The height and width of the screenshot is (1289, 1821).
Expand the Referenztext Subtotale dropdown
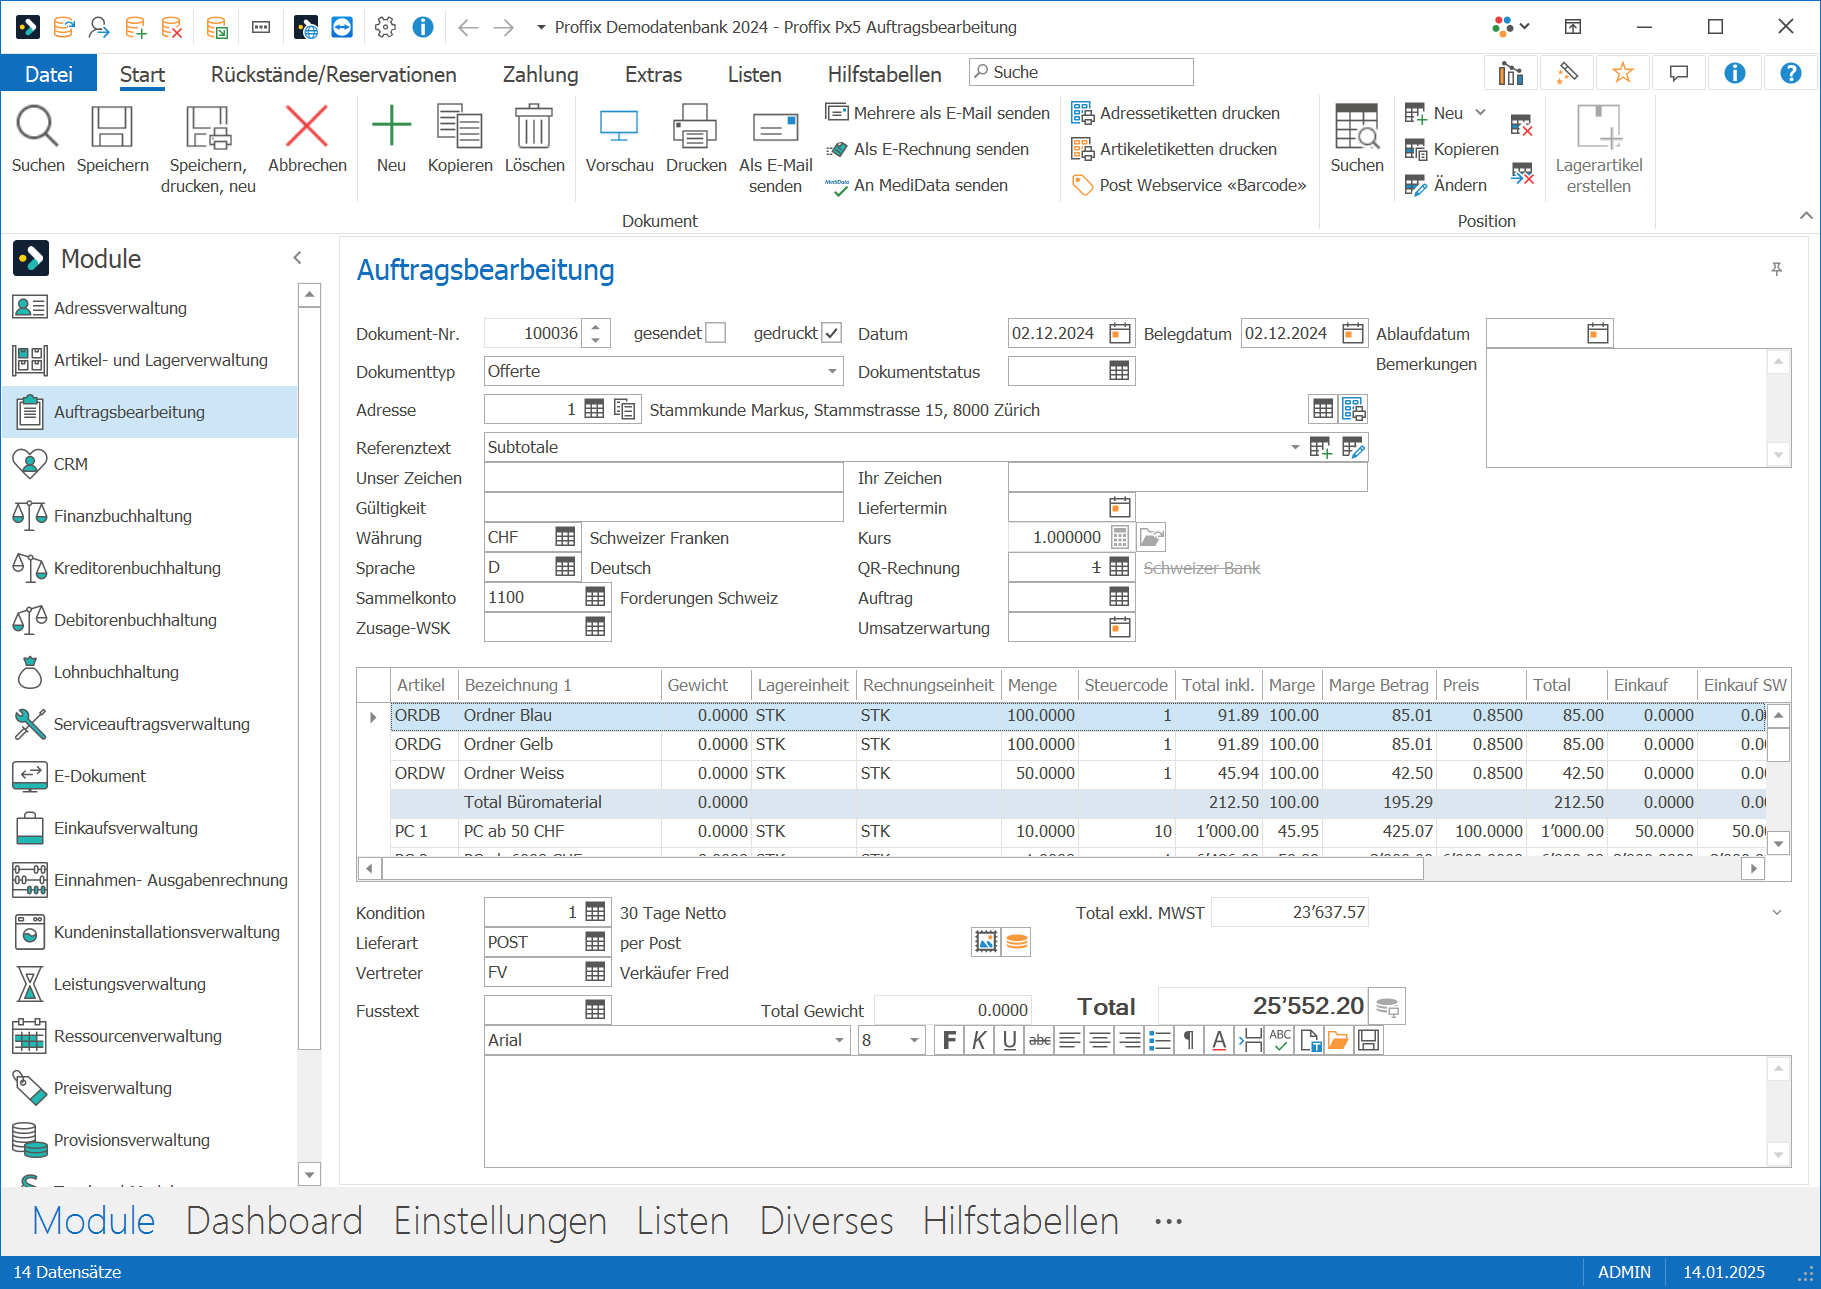[x=1295, y=447]
